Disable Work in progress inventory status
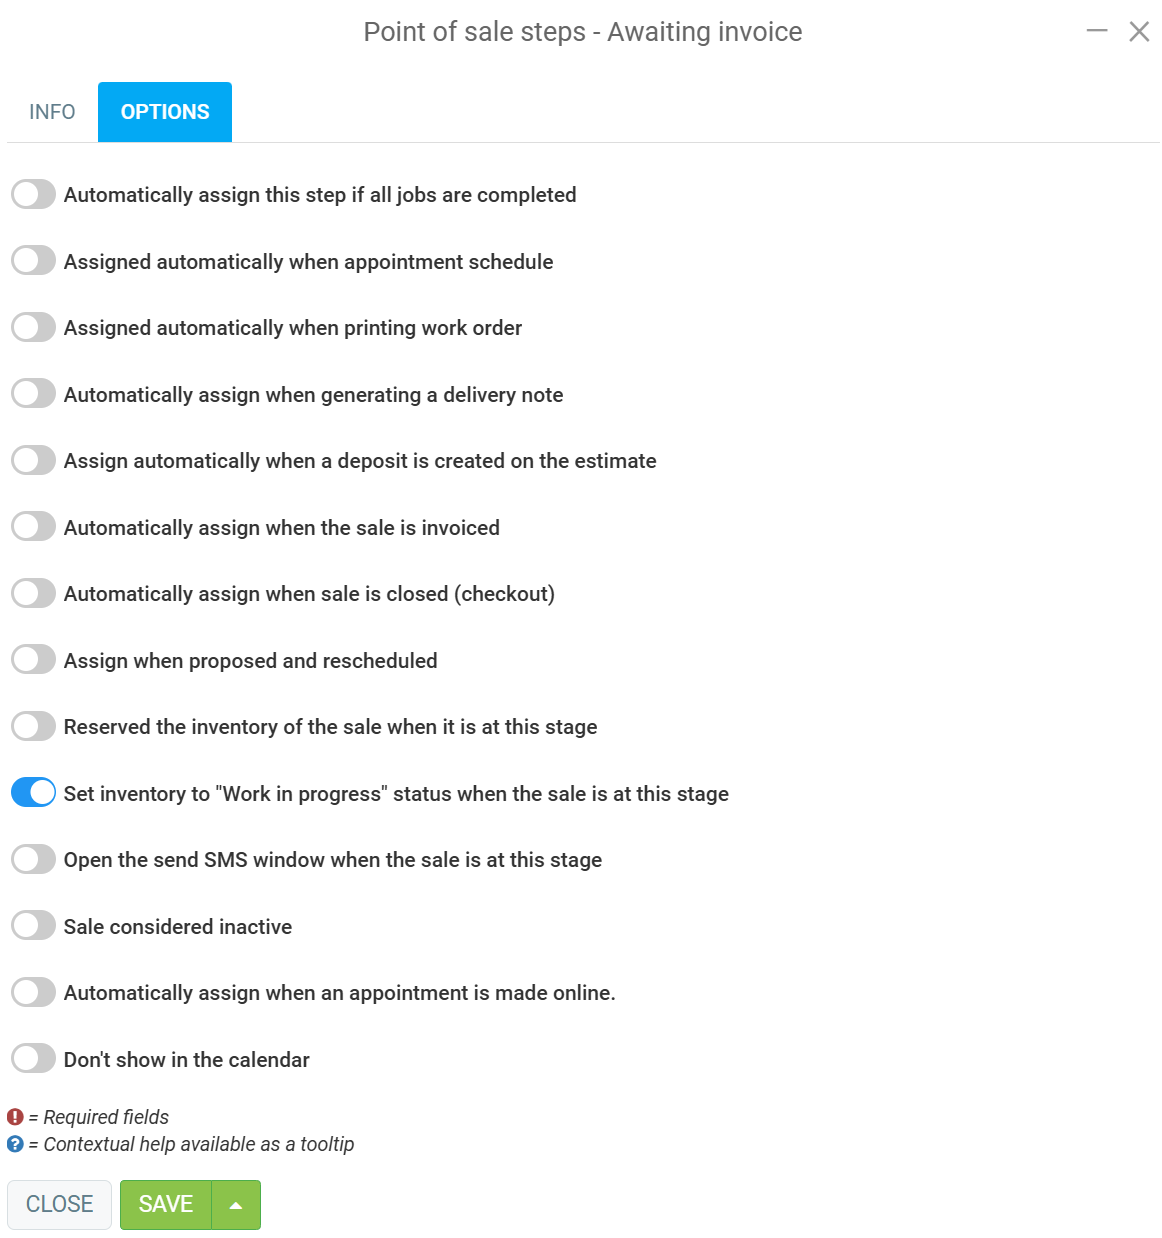1162x1238 pixels. (33, 792)
